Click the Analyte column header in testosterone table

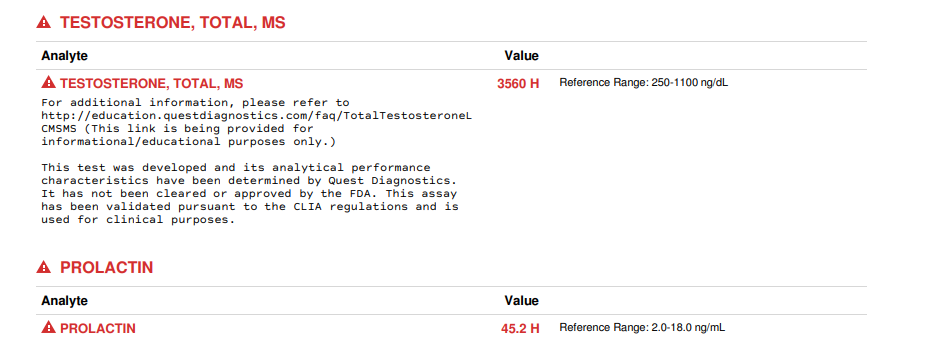pos(64,56)
